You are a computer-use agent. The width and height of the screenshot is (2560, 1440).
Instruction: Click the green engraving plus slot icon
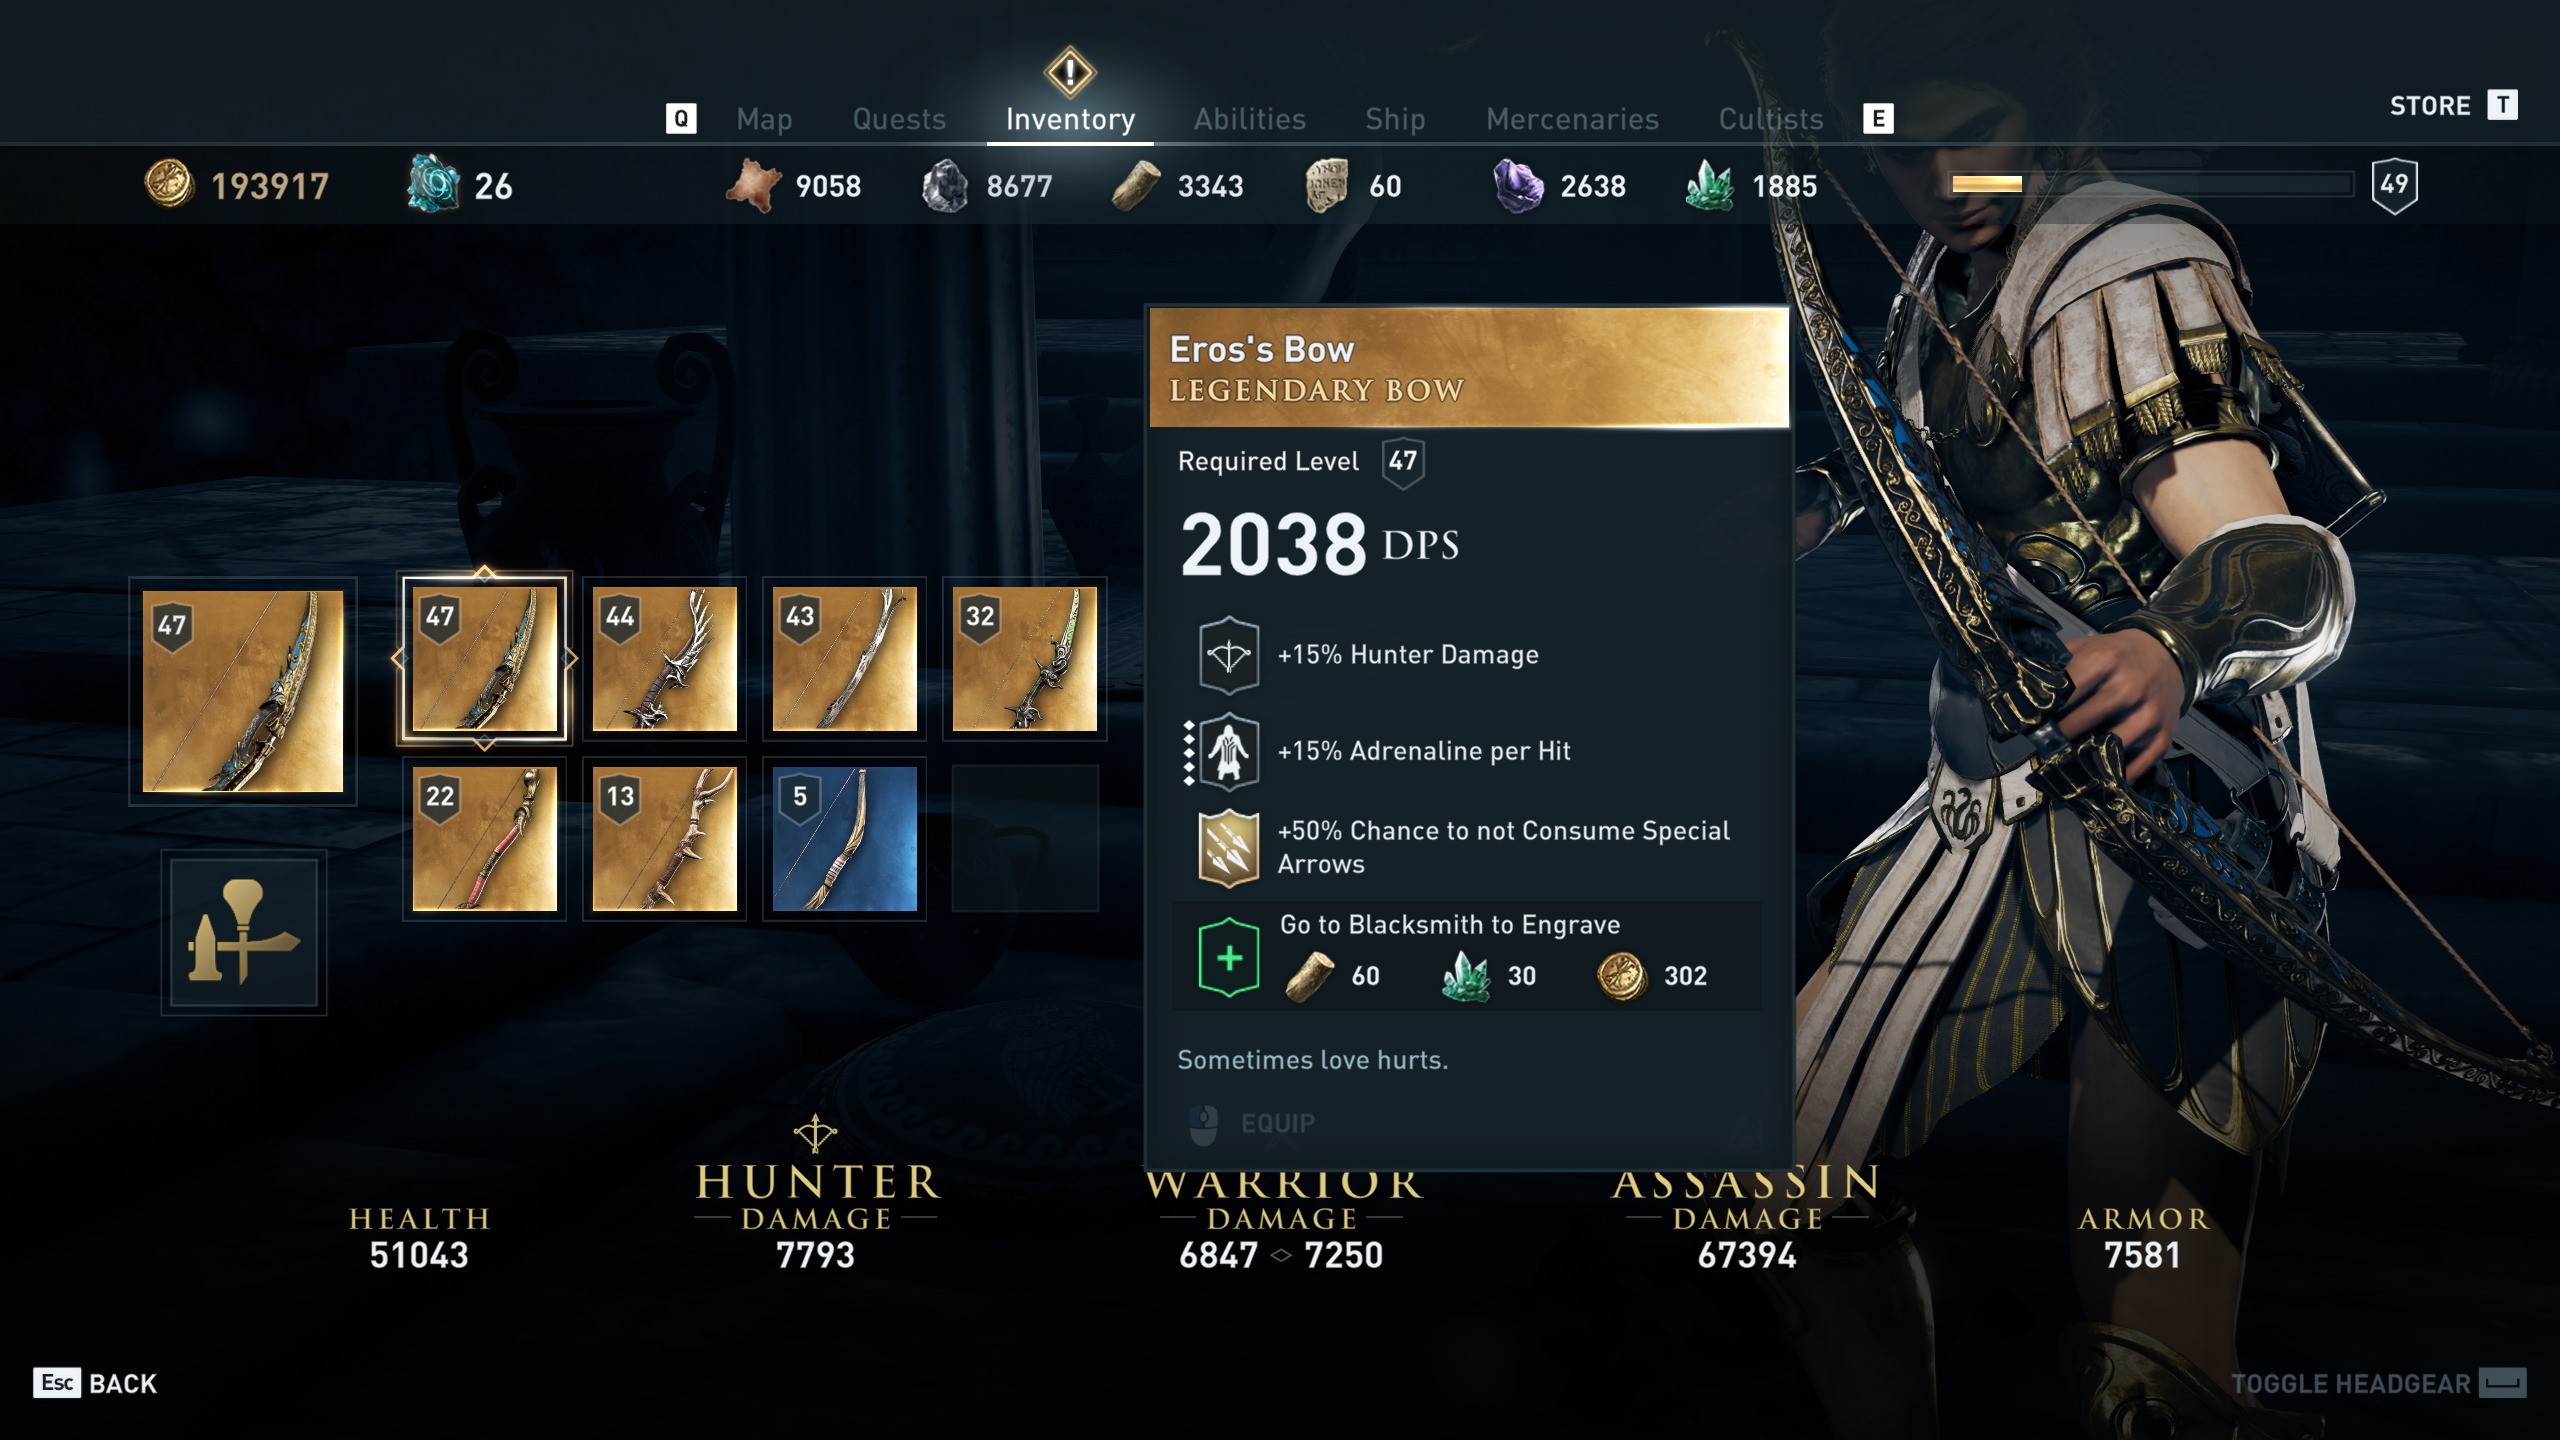click(1228, 958)
